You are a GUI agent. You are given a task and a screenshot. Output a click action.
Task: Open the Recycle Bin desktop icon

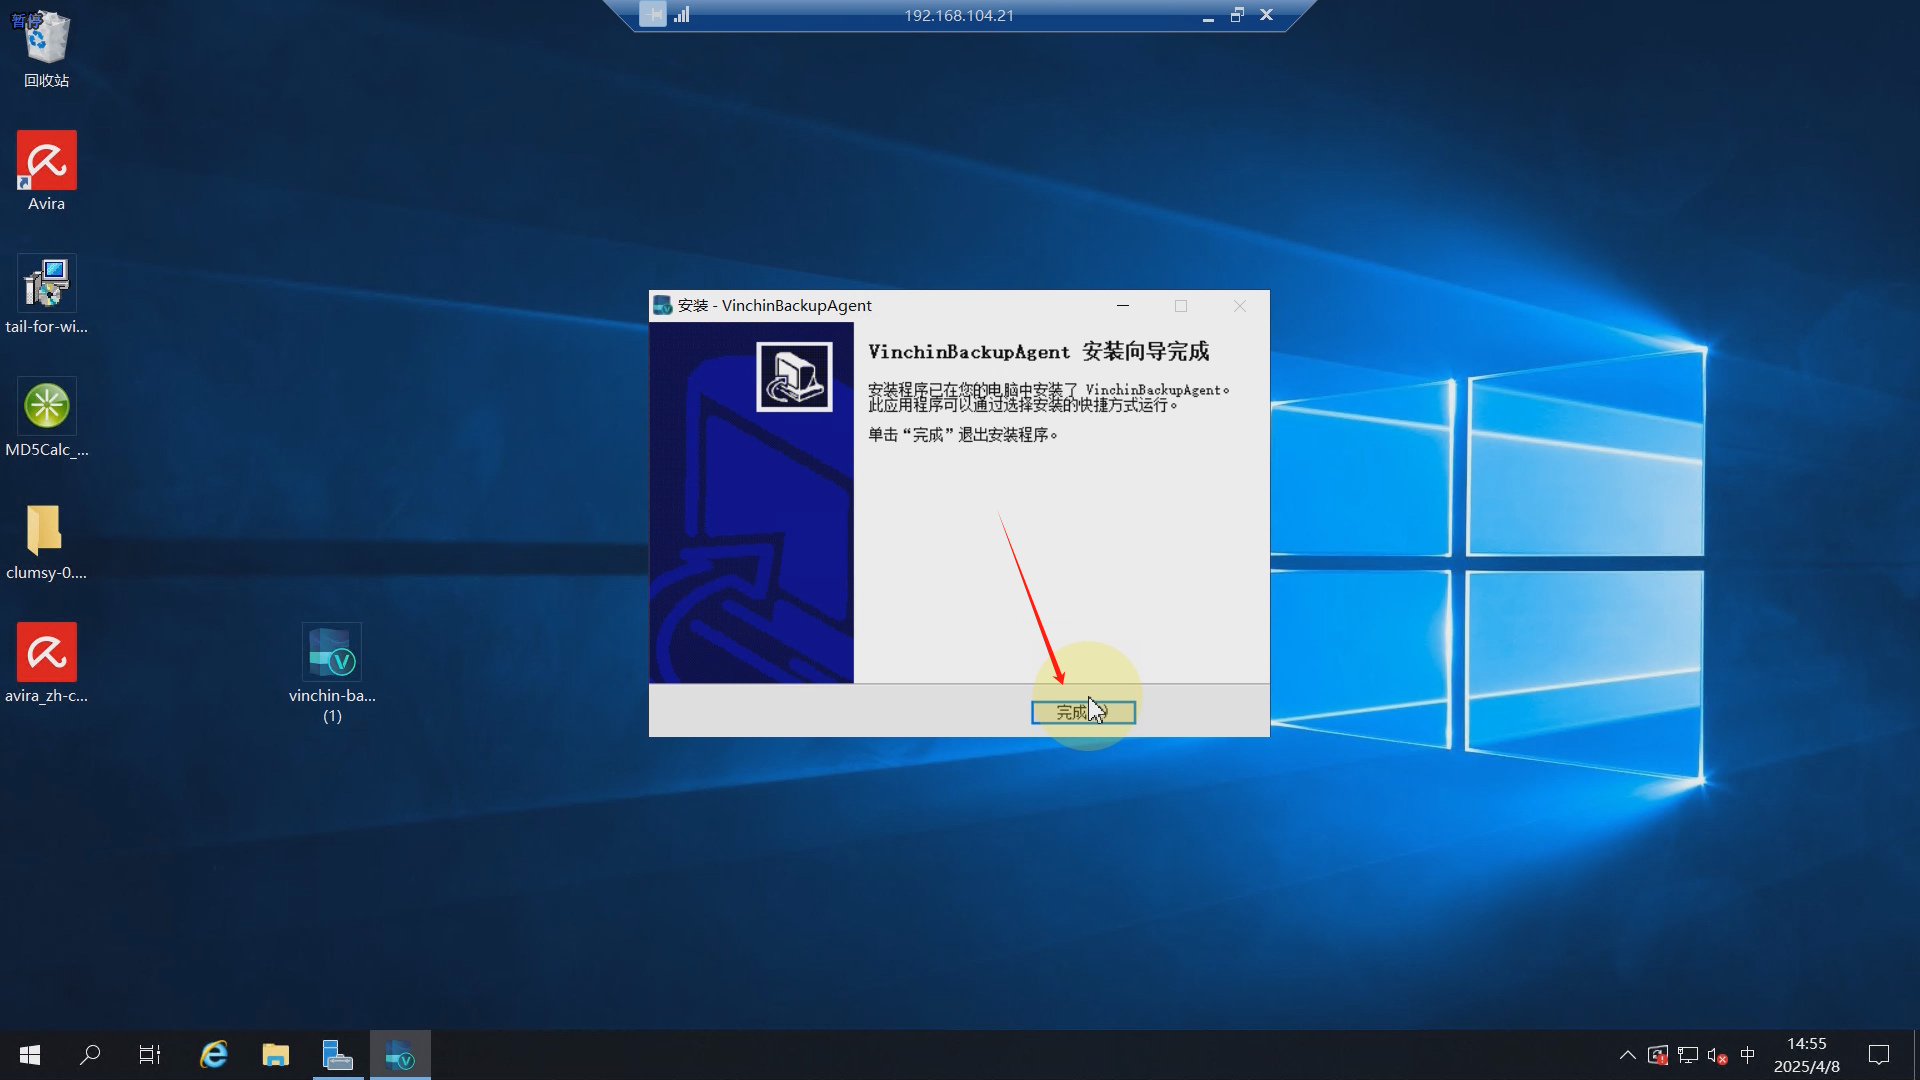(x=46, y=40)
